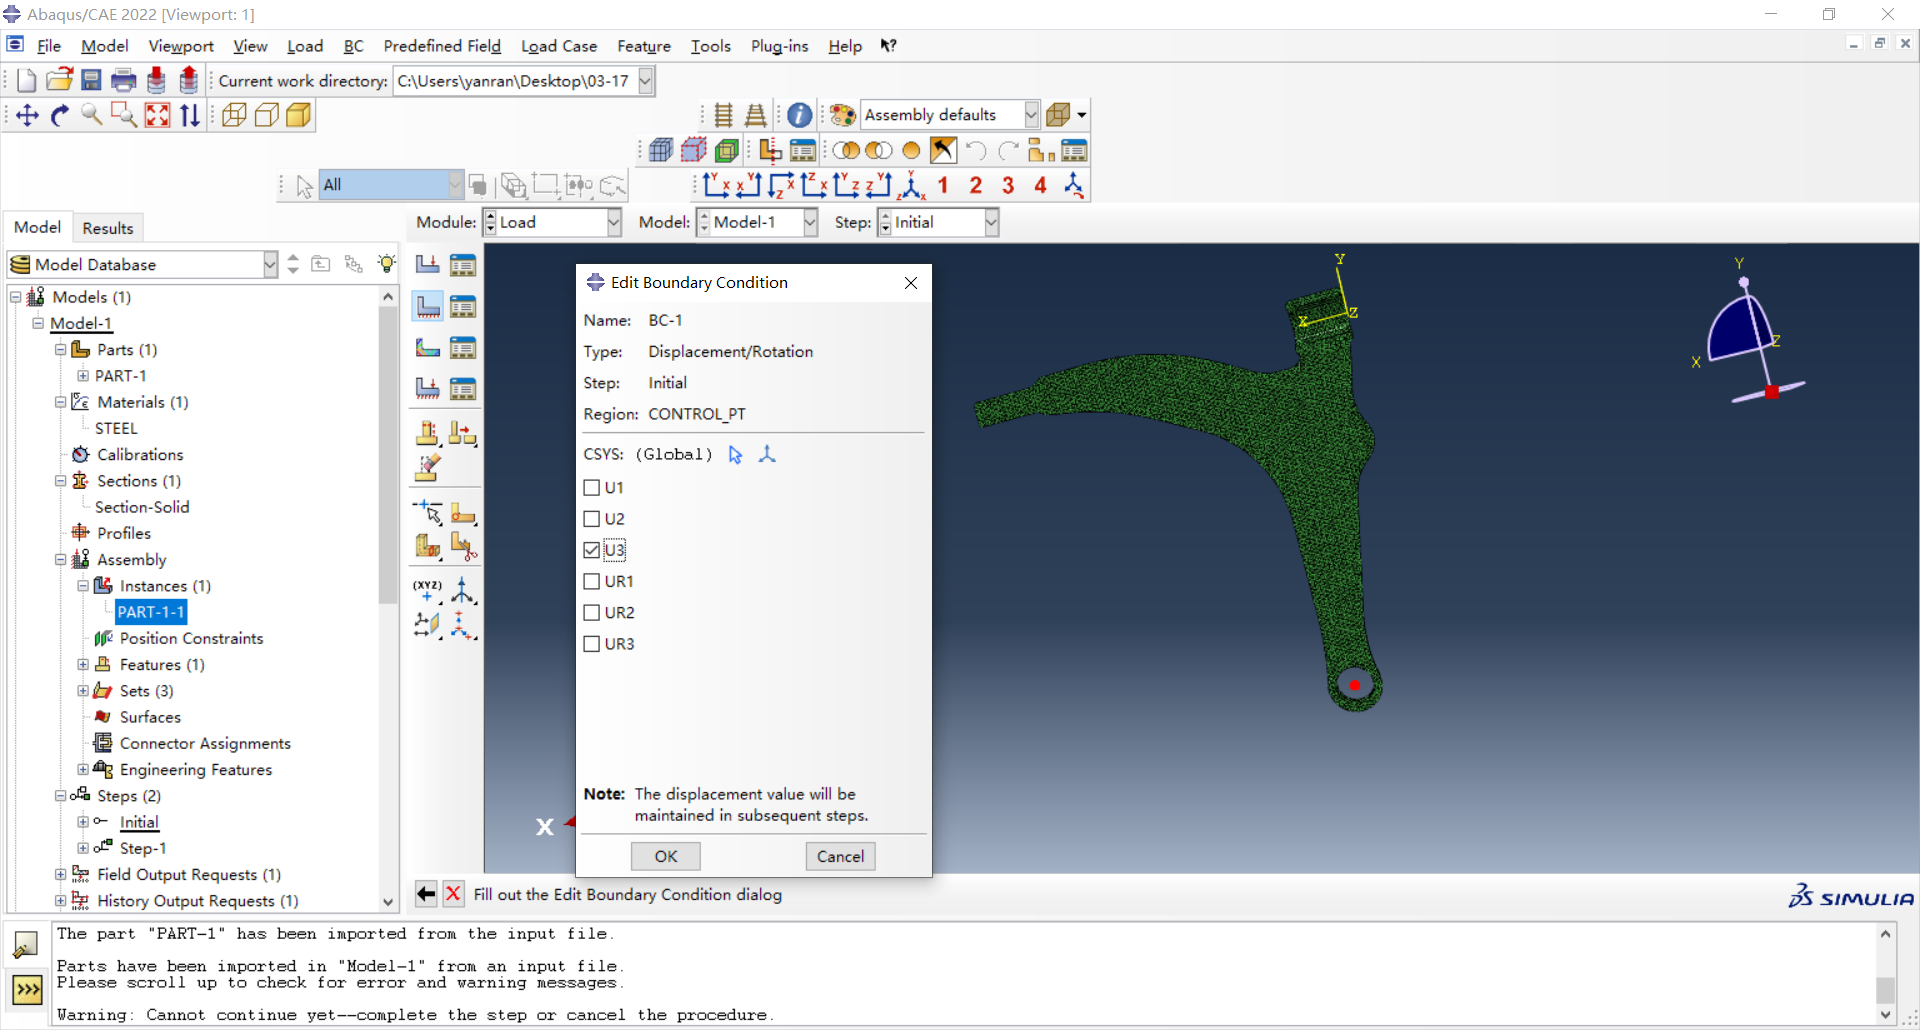Enable the UR3 checkbox
Viewport: 1920px width, 1030px height.
tap(592, 644)
